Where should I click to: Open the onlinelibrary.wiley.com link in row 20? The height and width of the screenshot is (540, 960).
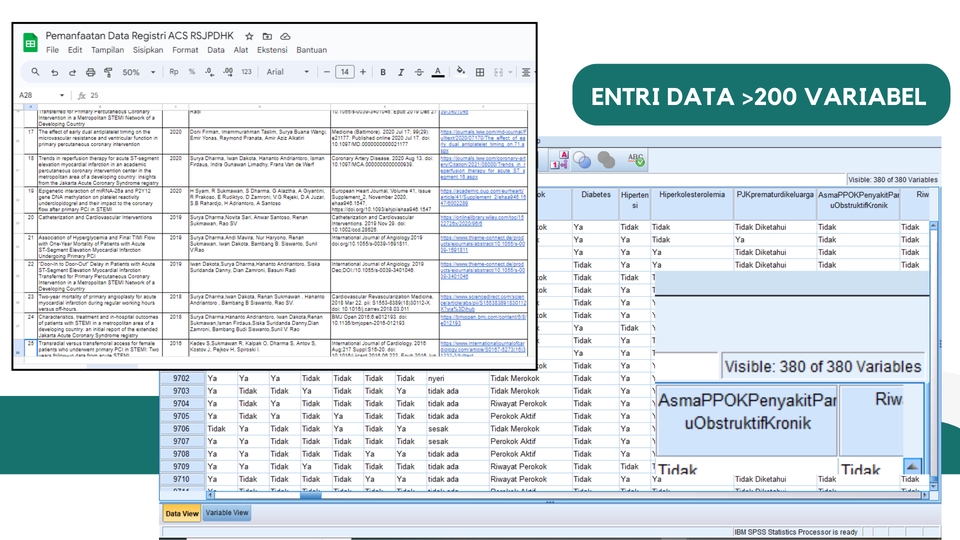pyautogui.click(x=482, y=220)
